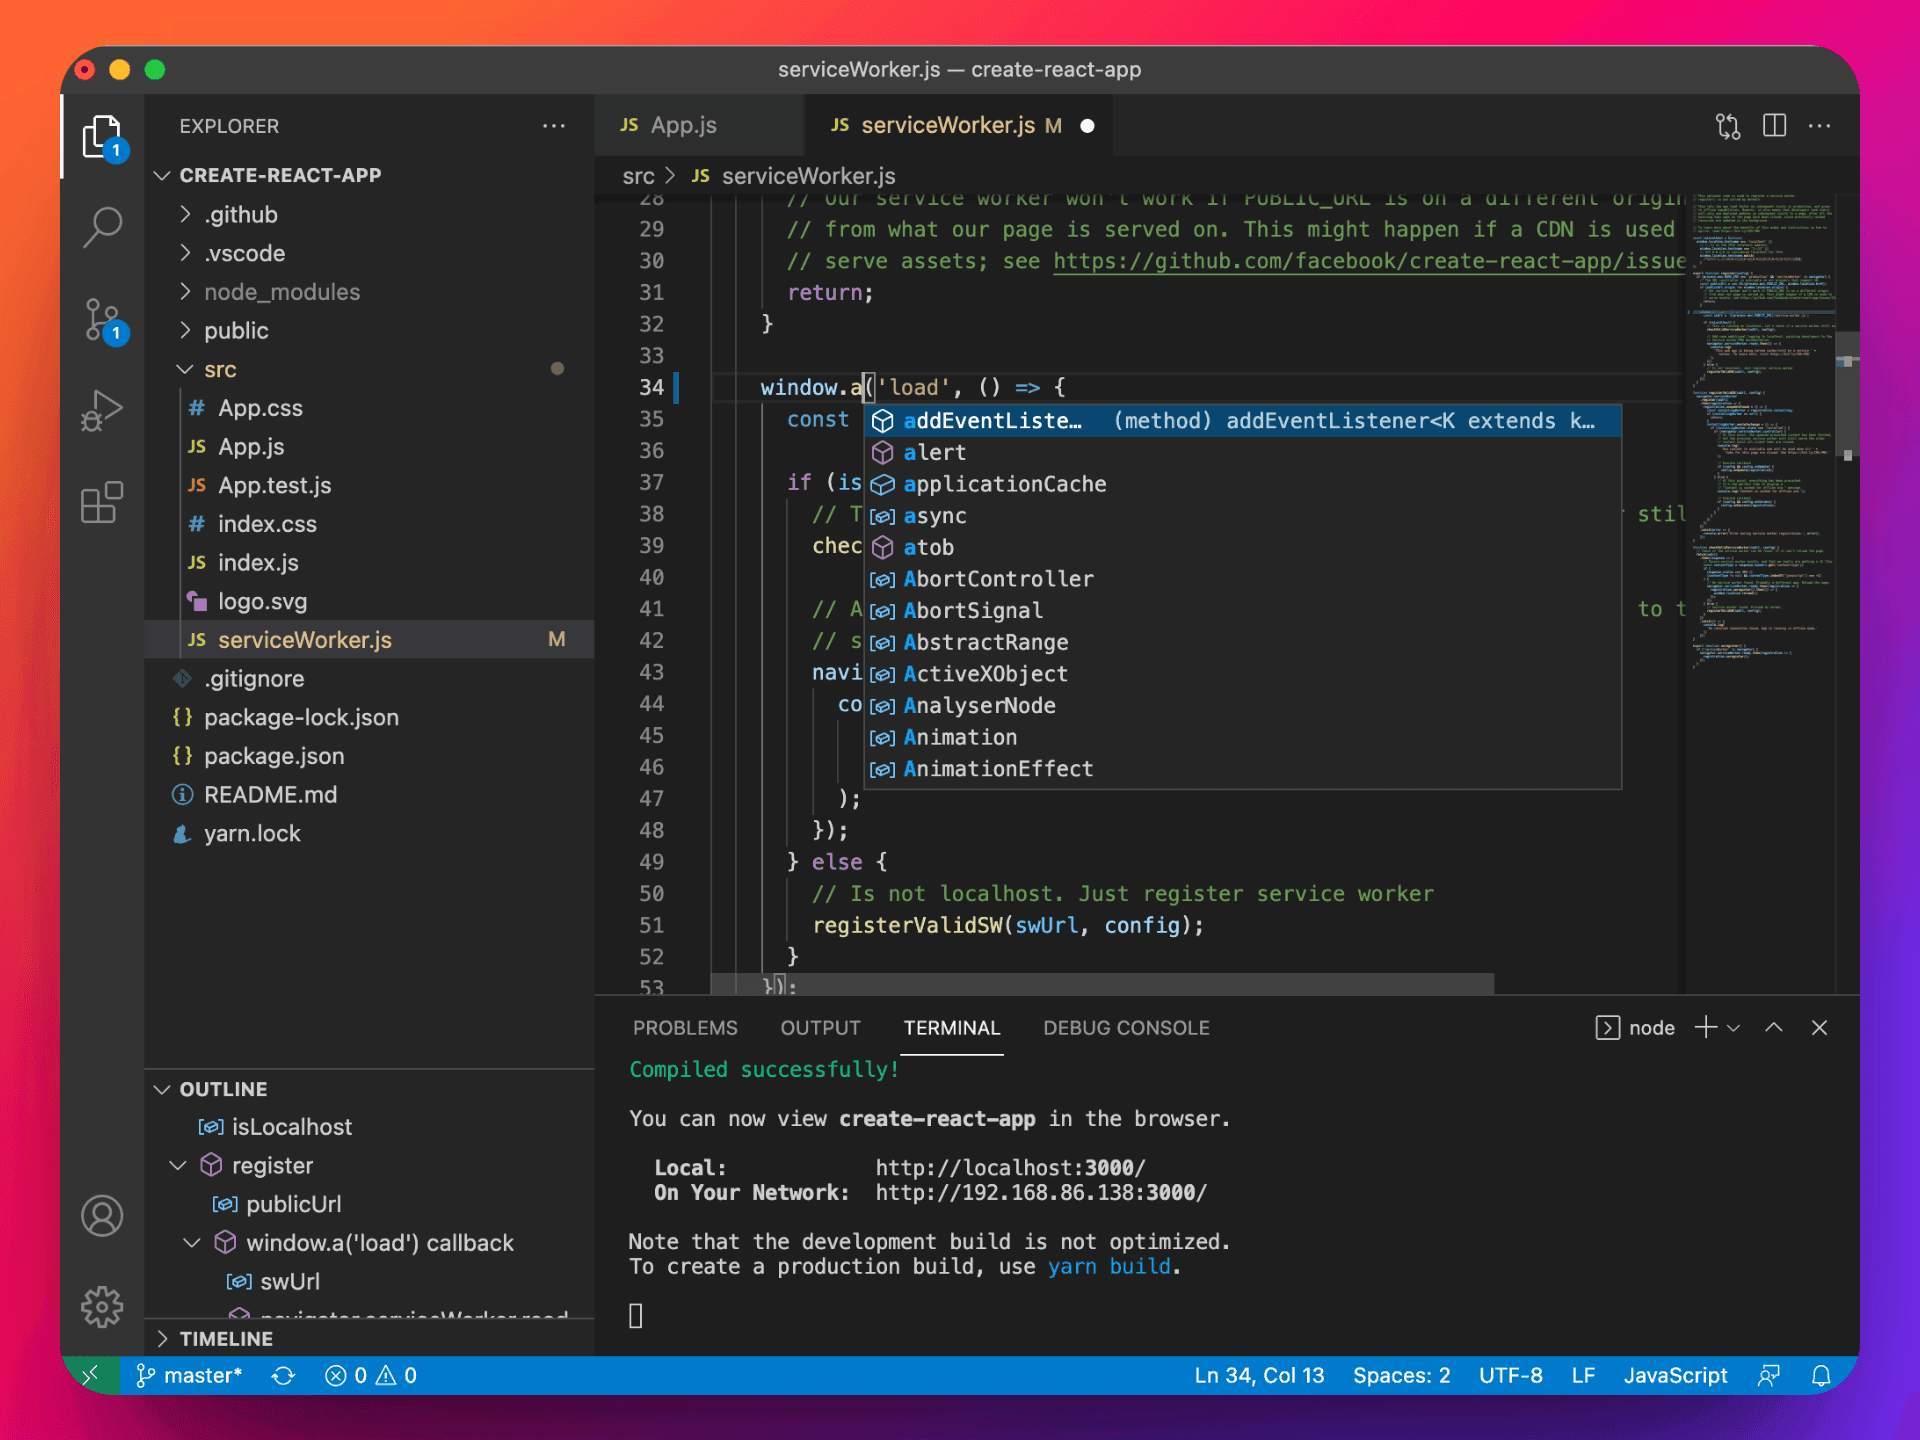This screenshot has height=1440, width=1920.
Task: Open the GitHub issue link in comment
Action: (x=1369, y=262)
